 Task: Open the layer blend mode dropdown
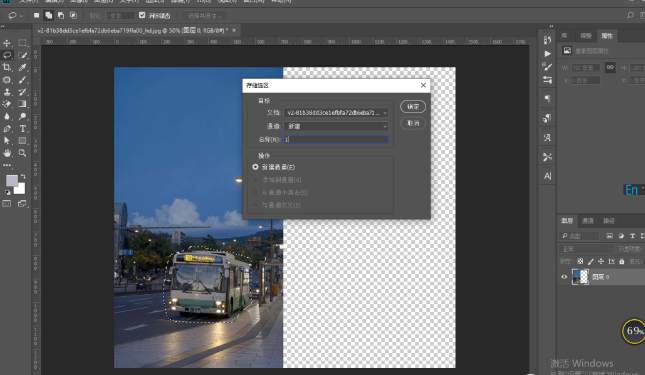tap(586, 249)
